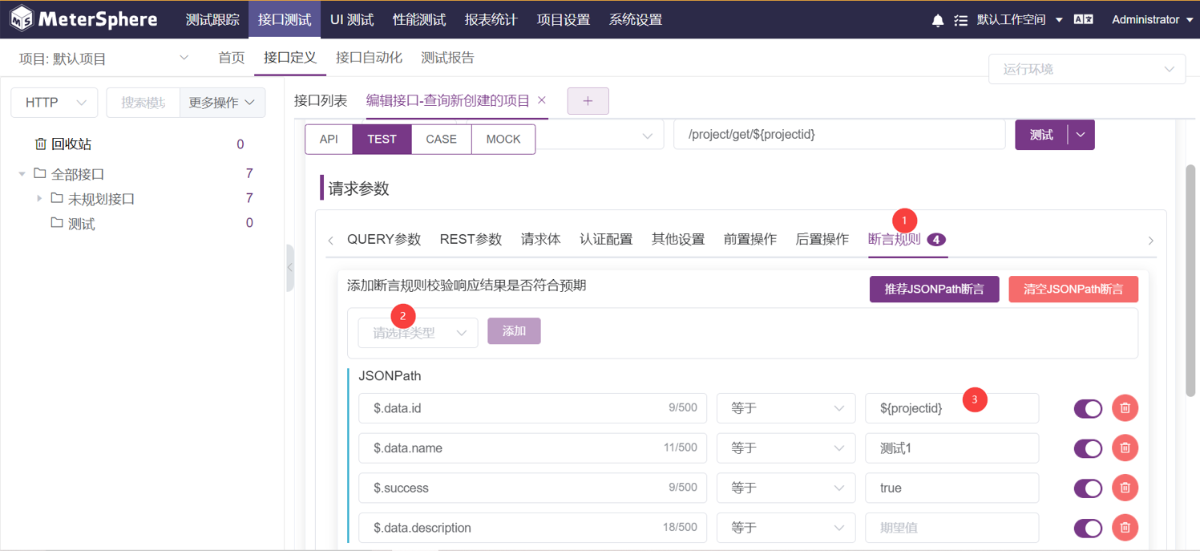Open 等于 dropdown for $.data.id row

click(x=786, y=408)
